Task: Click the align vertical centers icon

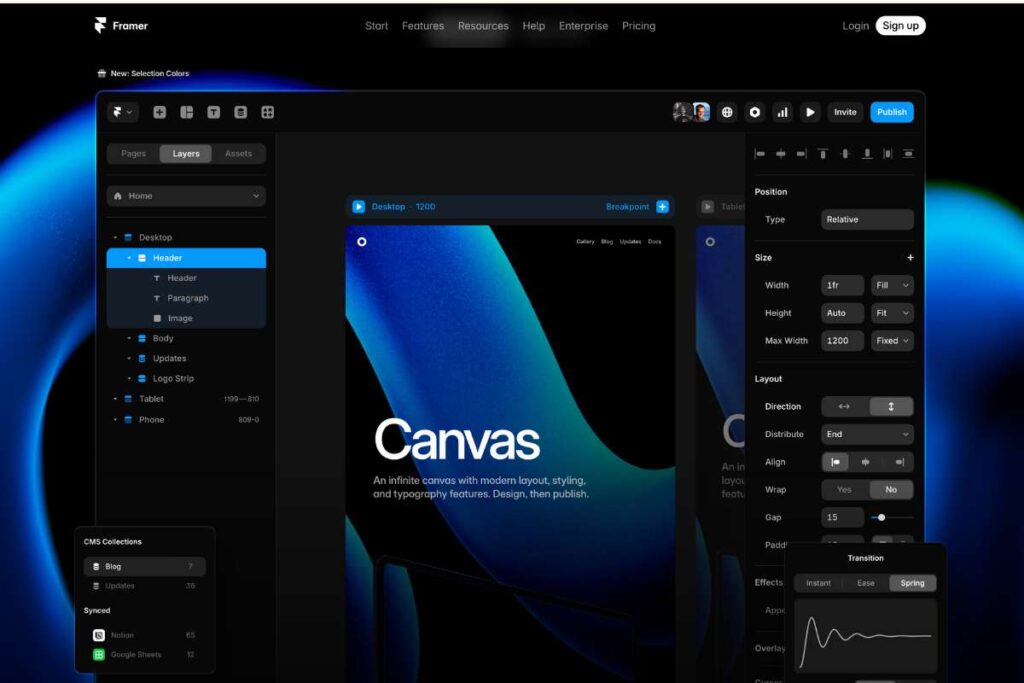Action: [x=845, y=153]
